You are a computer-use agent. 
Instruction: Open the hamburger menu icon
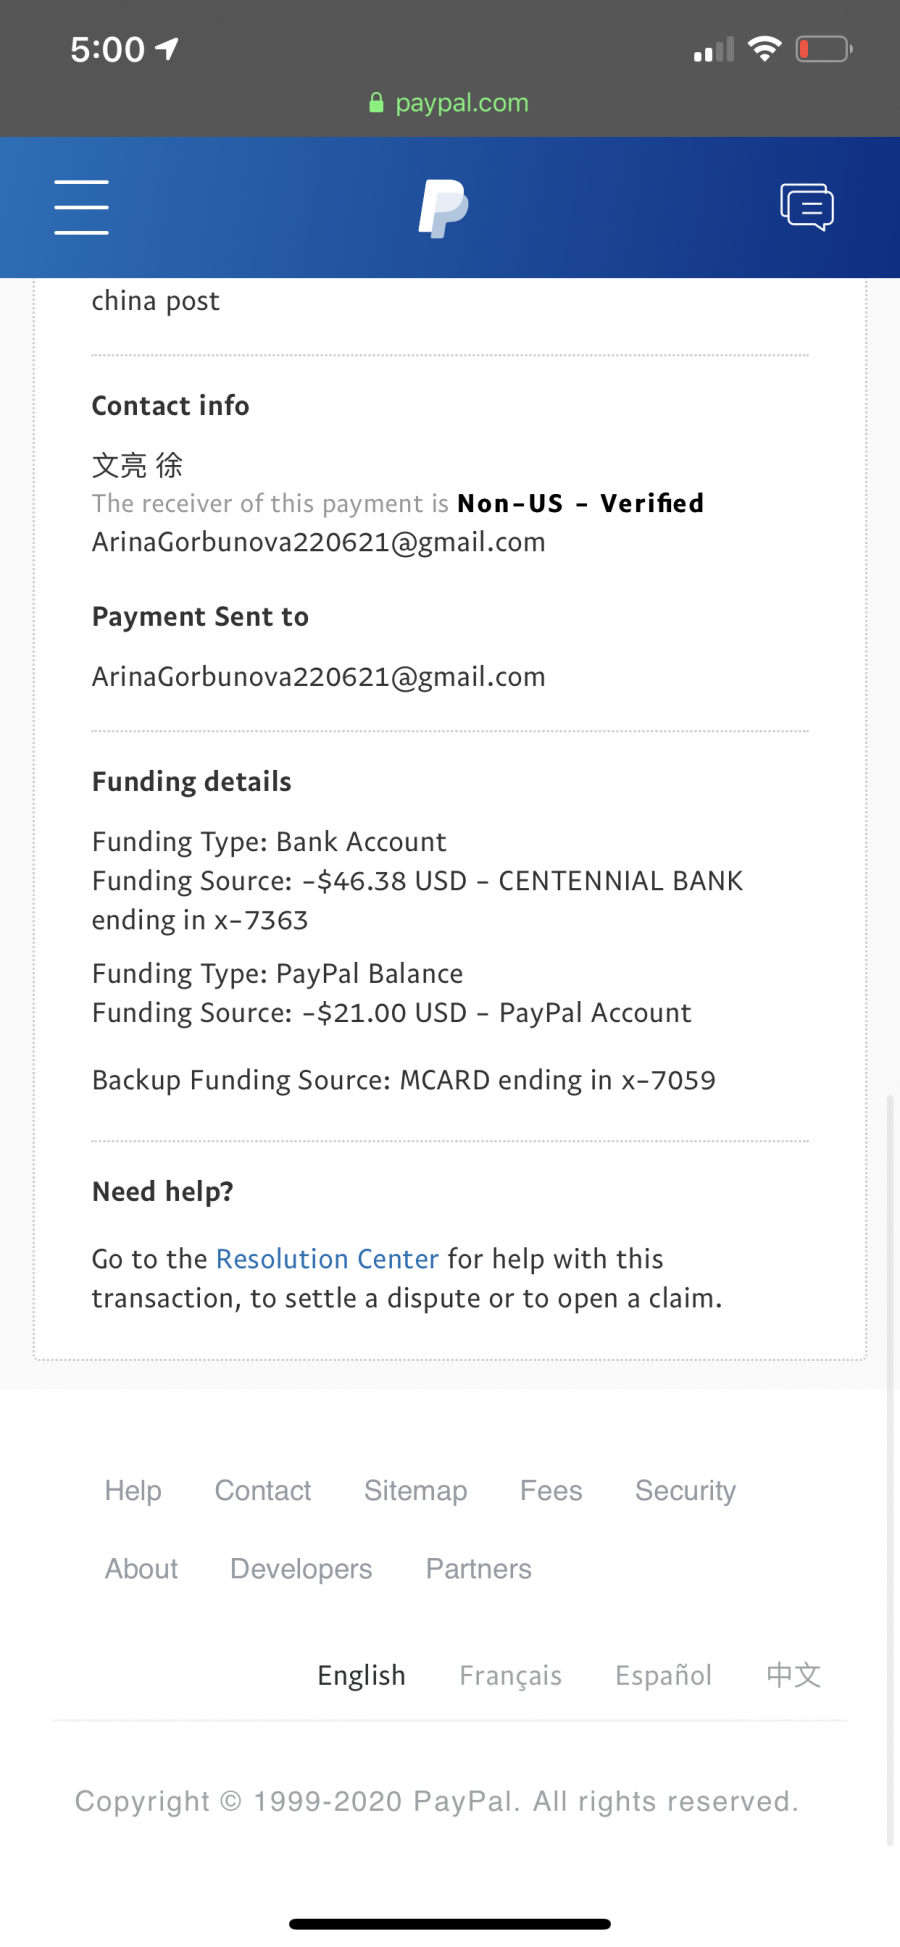point(81,207)
